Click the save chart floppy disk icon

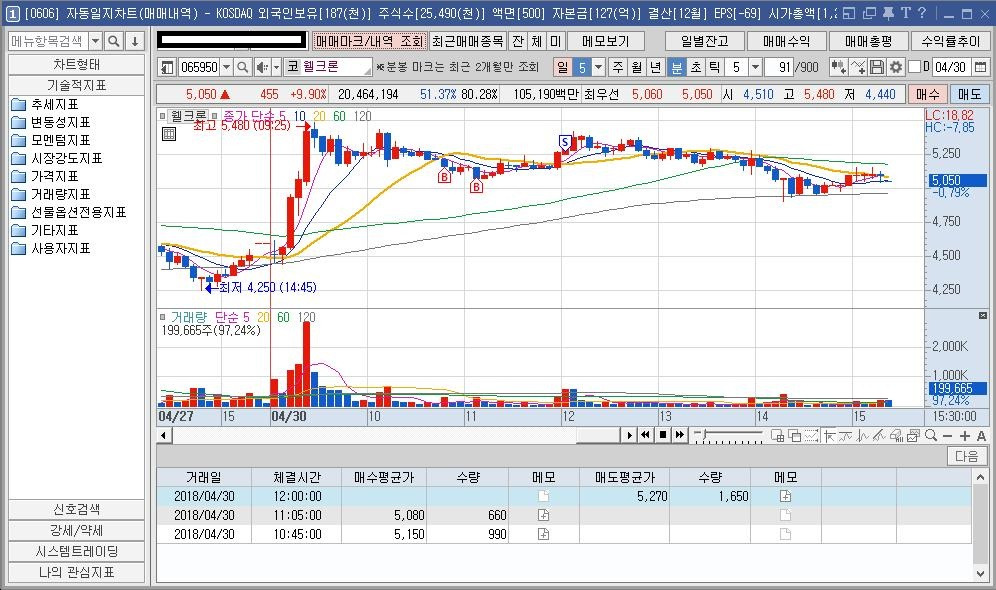(x=877, y=67)
